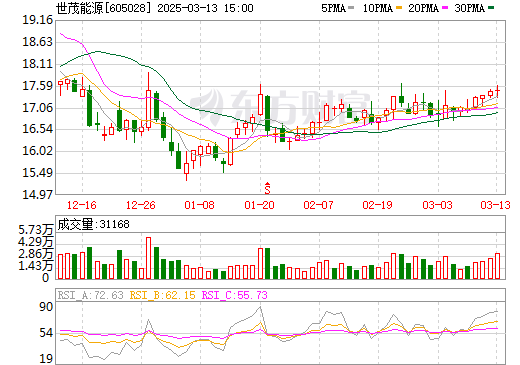Click the 19.16 price axis label
This screenshot has height=365, width=520.
[x=38, y=20]
